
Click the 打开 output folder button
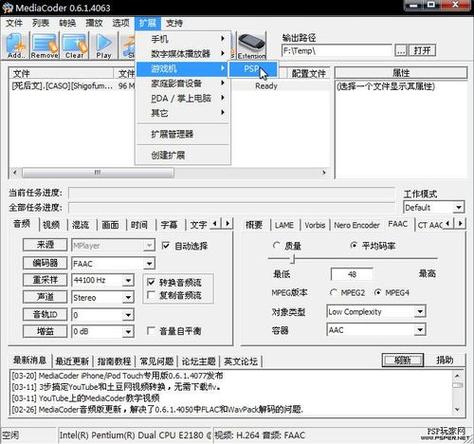coord(422,51)
